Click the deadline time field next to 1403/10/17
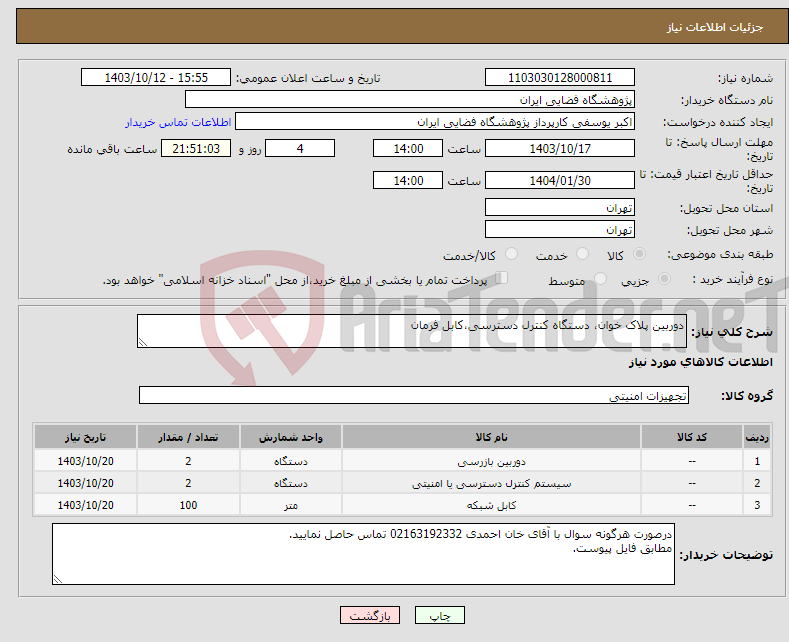The width and height of the screenshot is (789, 642). point(408,148)
